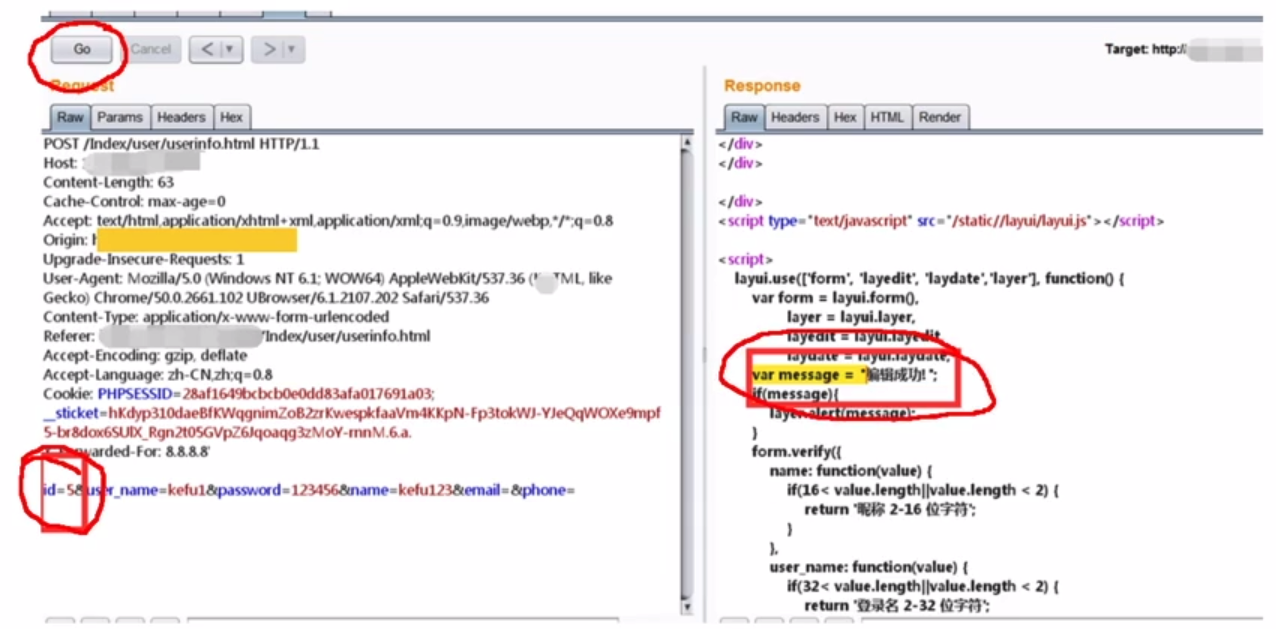Open the Headers tab in Response panel
The image size is (1276, 629).
(795, 117)
